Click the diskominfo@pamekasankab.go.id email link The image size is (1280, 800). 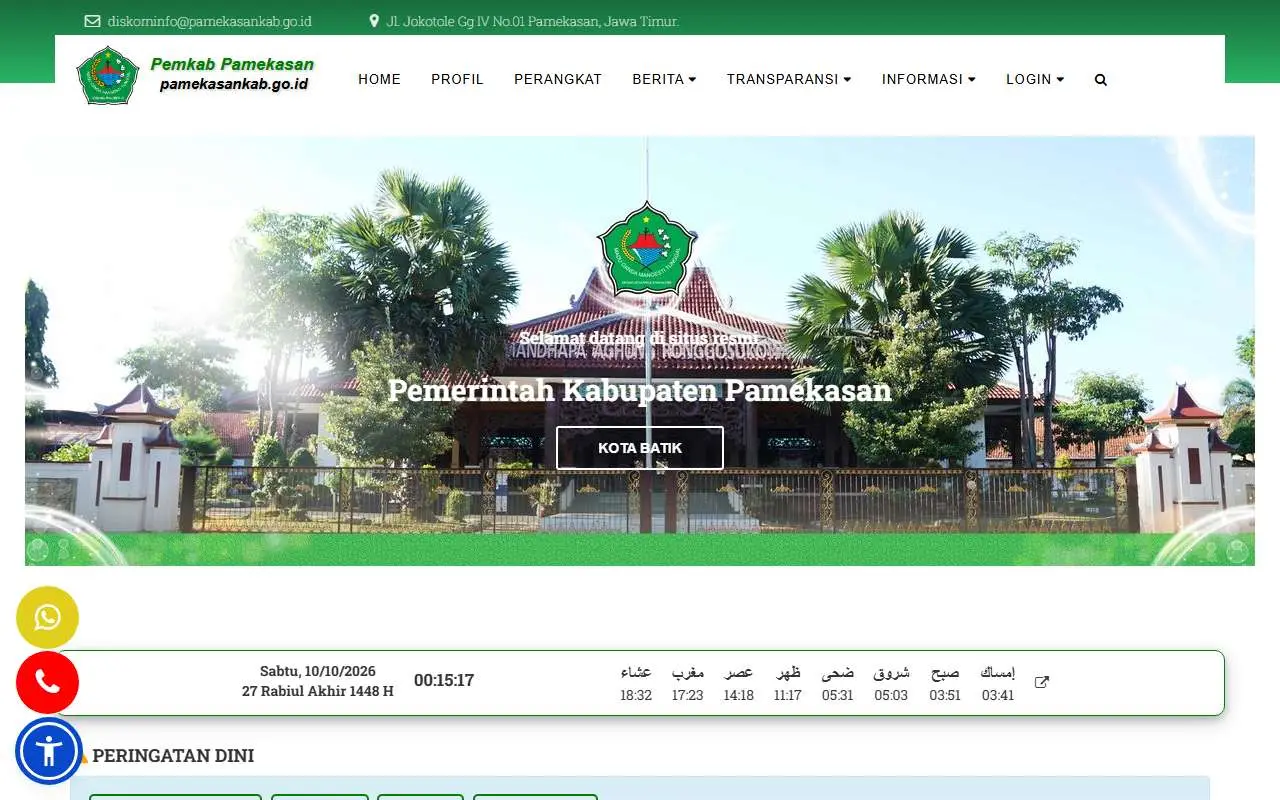coord(210,21)
